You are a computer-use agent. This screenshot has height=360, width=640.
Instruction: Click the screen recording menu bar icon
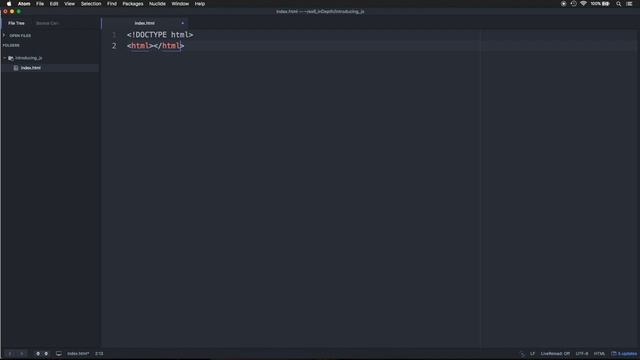pyautogui.click(x=564, y=4)
